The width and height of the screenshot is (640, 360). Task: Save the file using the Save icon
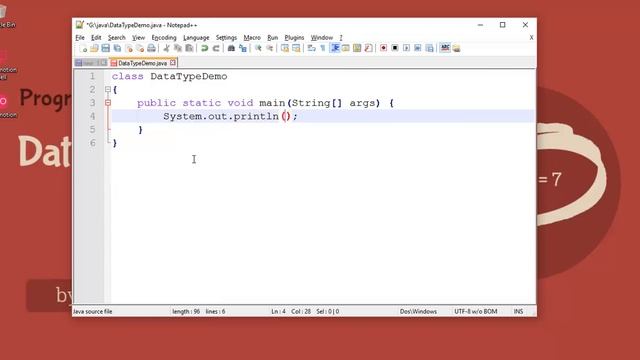click(106, 48)
